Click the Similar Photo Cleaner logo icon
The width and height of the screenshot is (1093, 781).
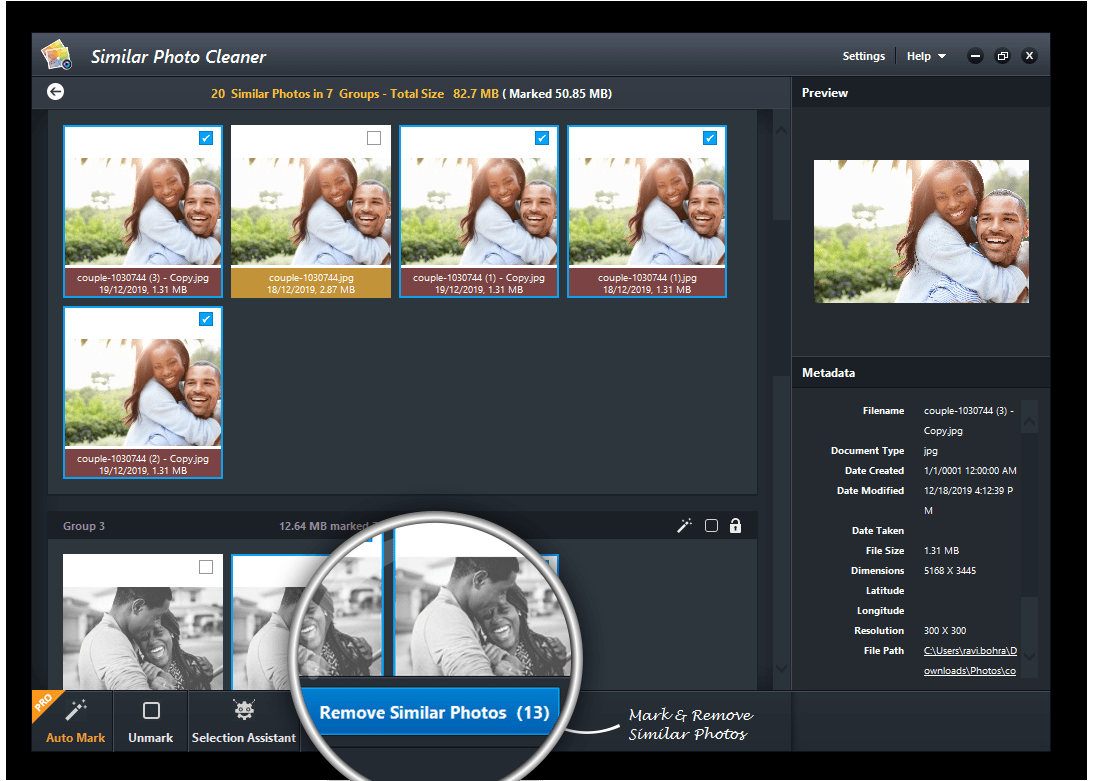pos(55,55)
